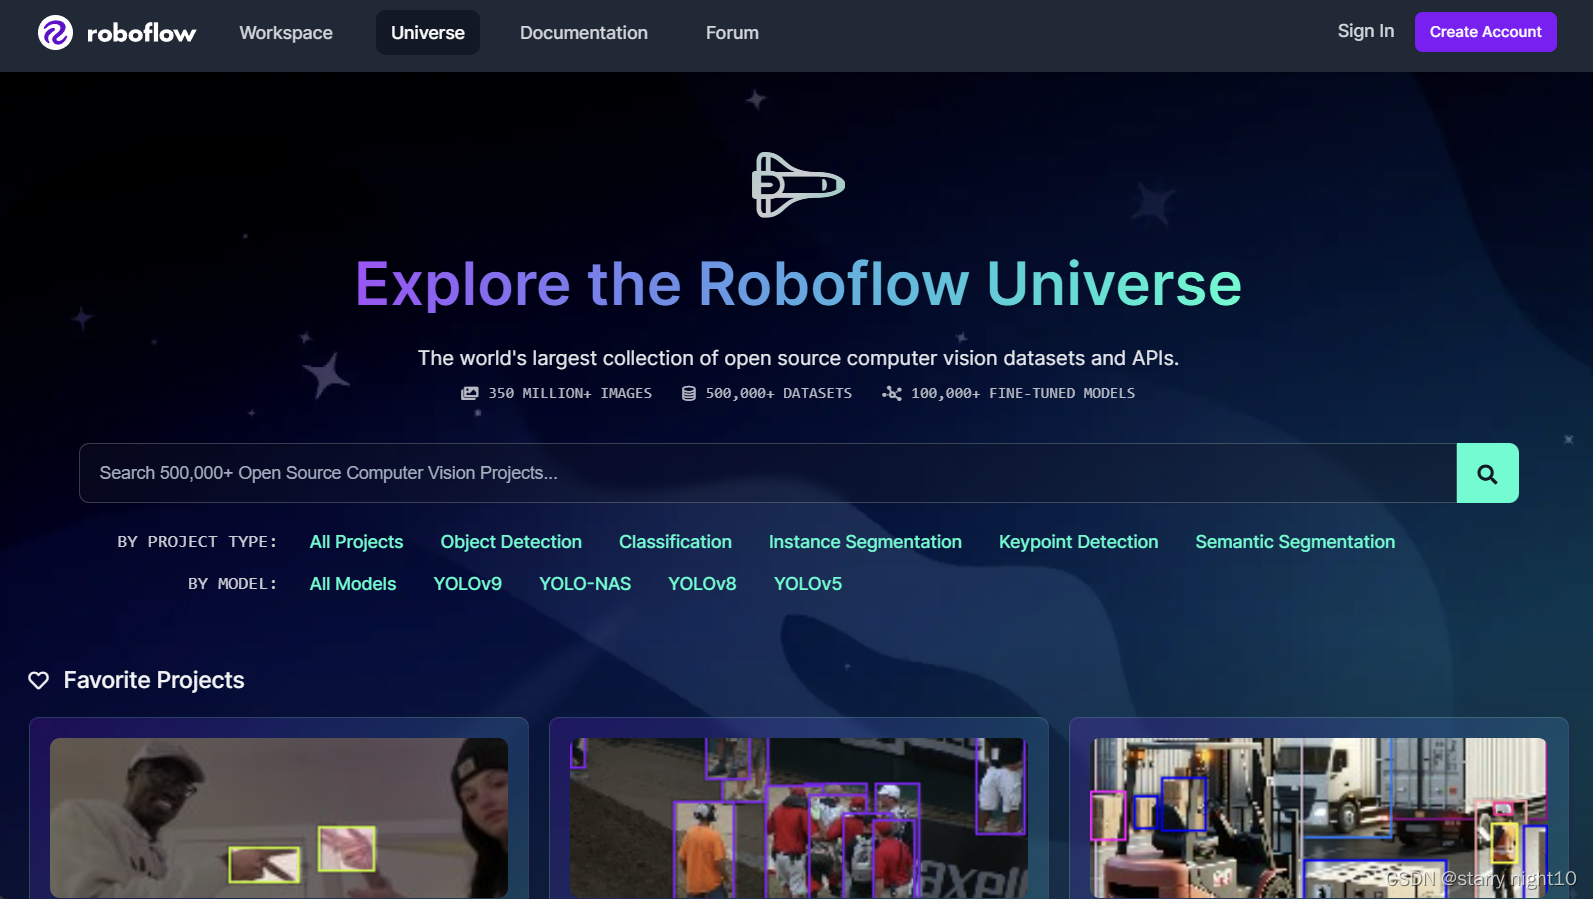Open the hand gesture project thumbnail
Viewport: 1593px width, 899px height.
pyautogui.click(x=279, y=817)
